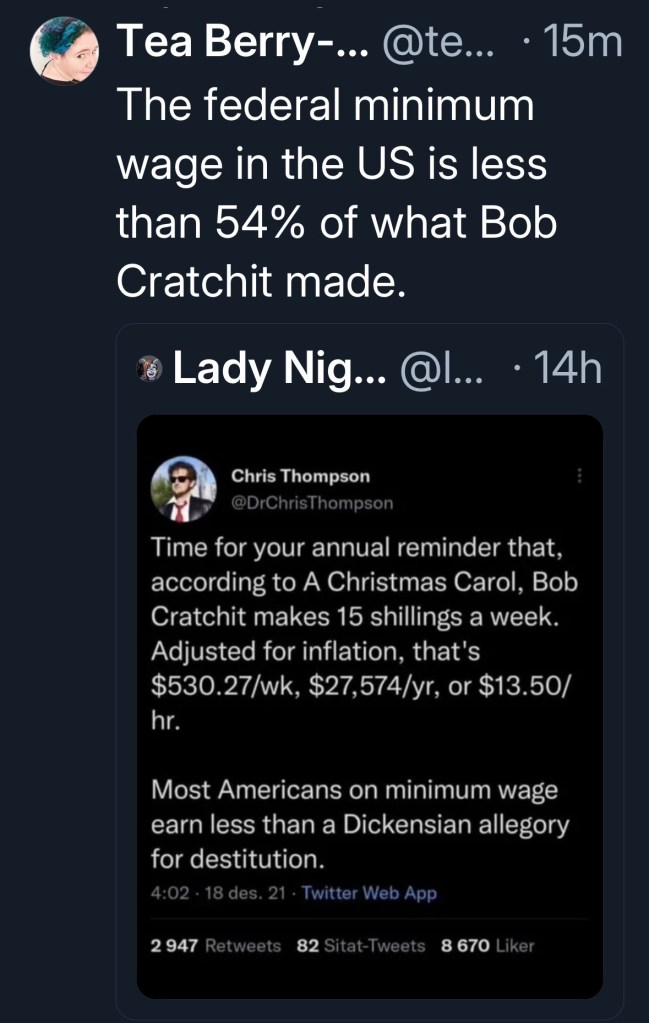View the 2 947 Retweets list
Screen dimensions: 649x1023
[216, 945]
